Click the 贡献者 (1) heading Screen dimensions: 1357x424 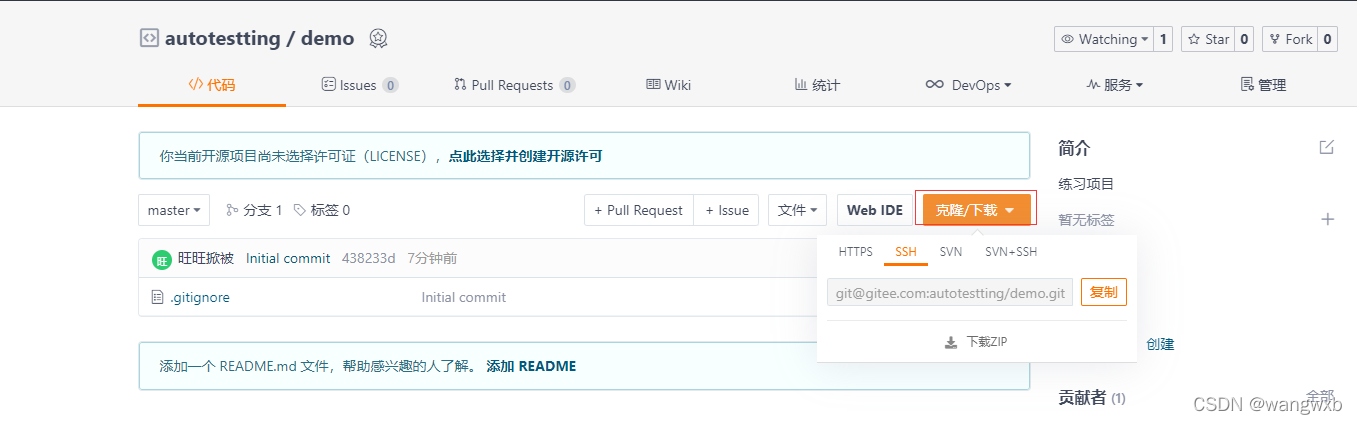[x=1092, y=398]
